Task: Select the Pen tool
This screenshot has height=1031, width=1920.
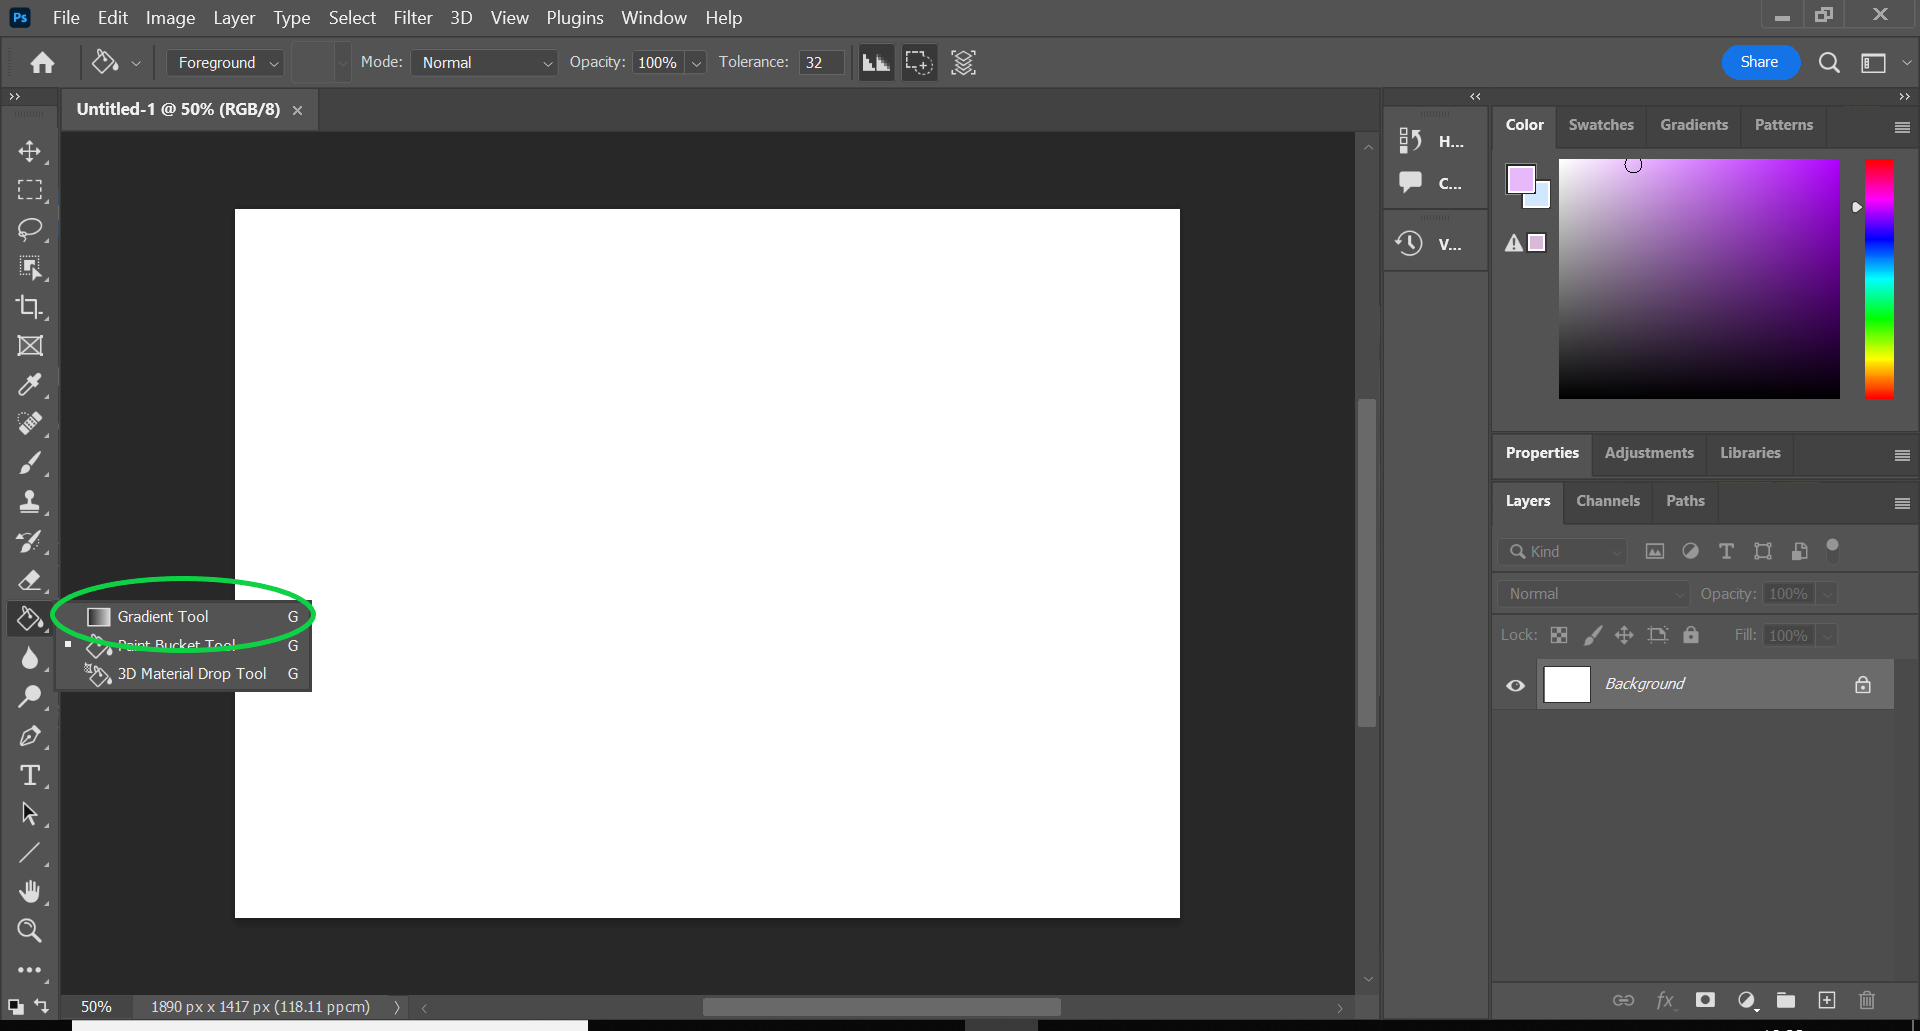Action: click(x=30, y=736)
